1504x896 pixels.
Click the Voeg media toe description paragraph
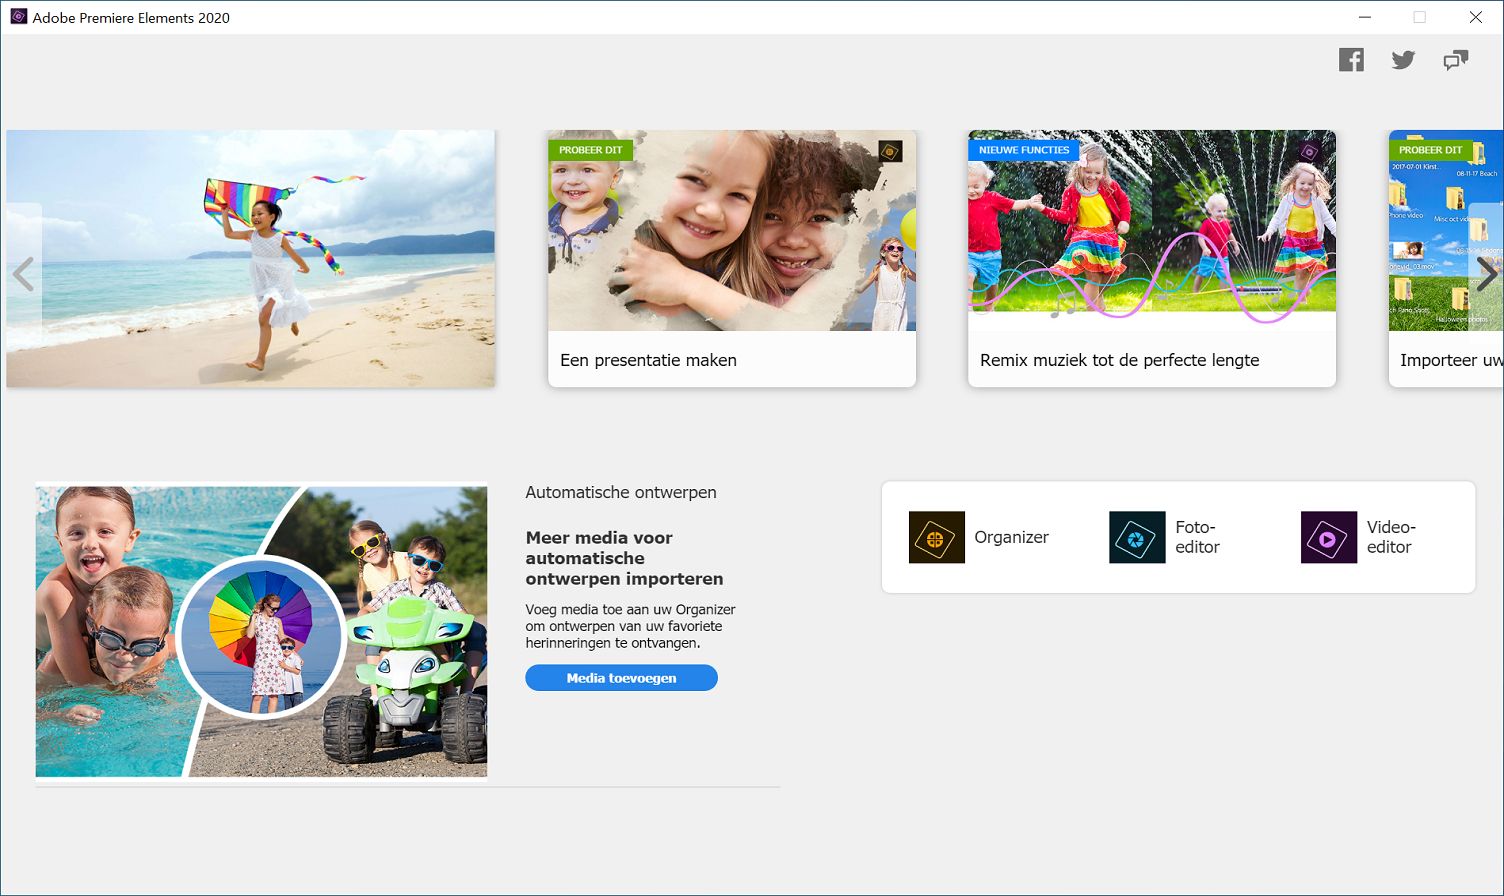[x=630, y=626]
